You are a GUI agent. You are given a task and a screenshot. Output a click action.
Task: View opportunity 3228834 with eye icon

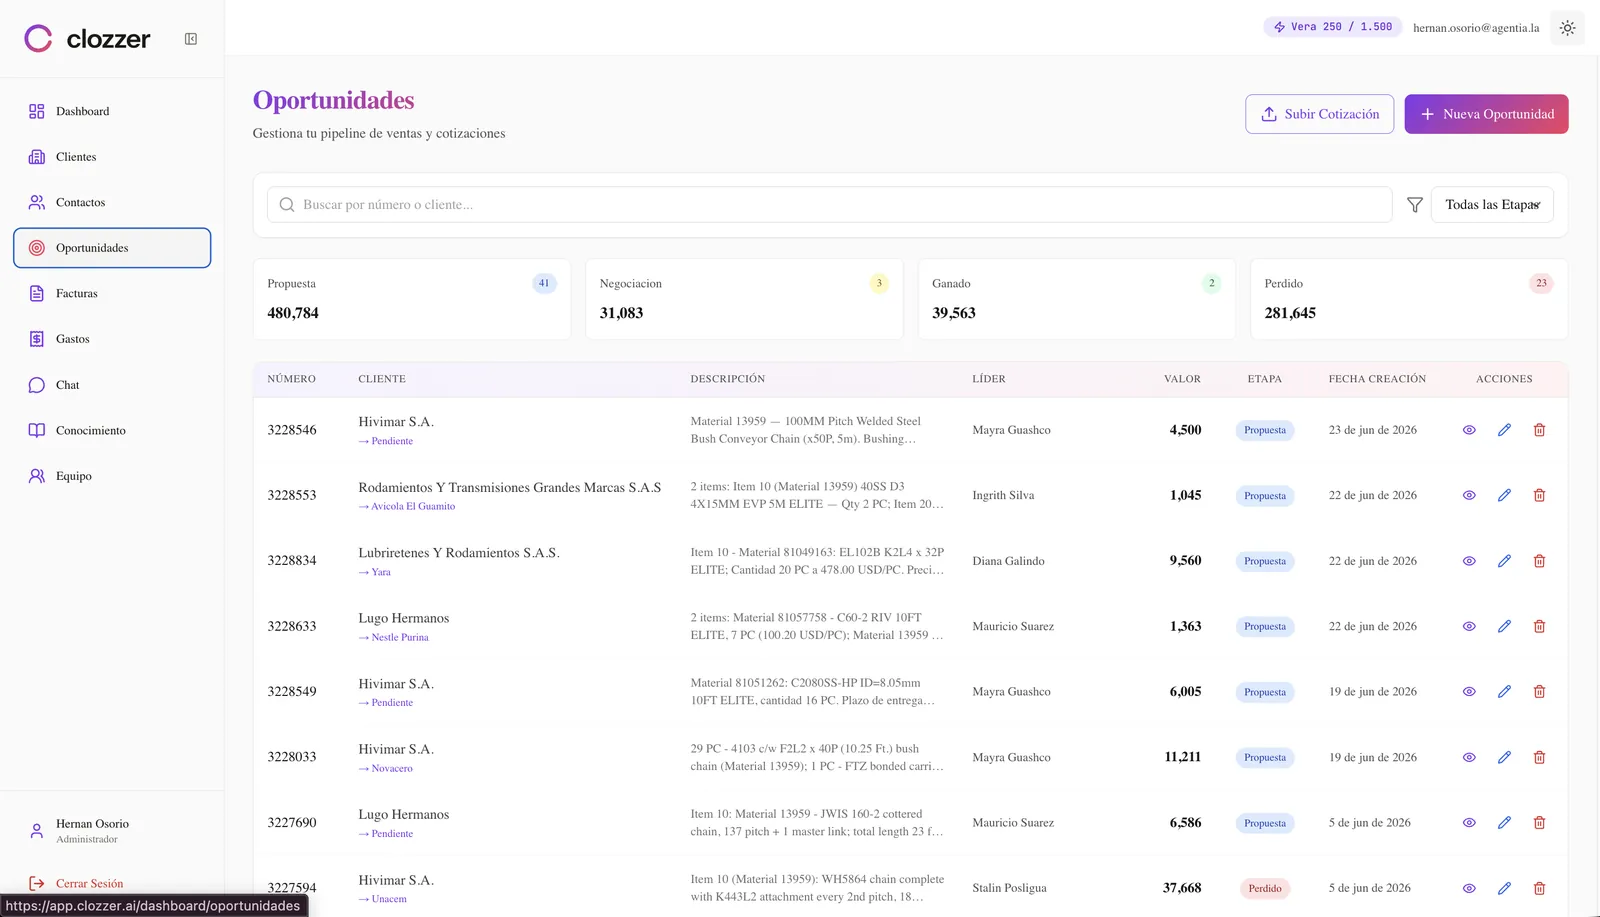click(1469, 561)
